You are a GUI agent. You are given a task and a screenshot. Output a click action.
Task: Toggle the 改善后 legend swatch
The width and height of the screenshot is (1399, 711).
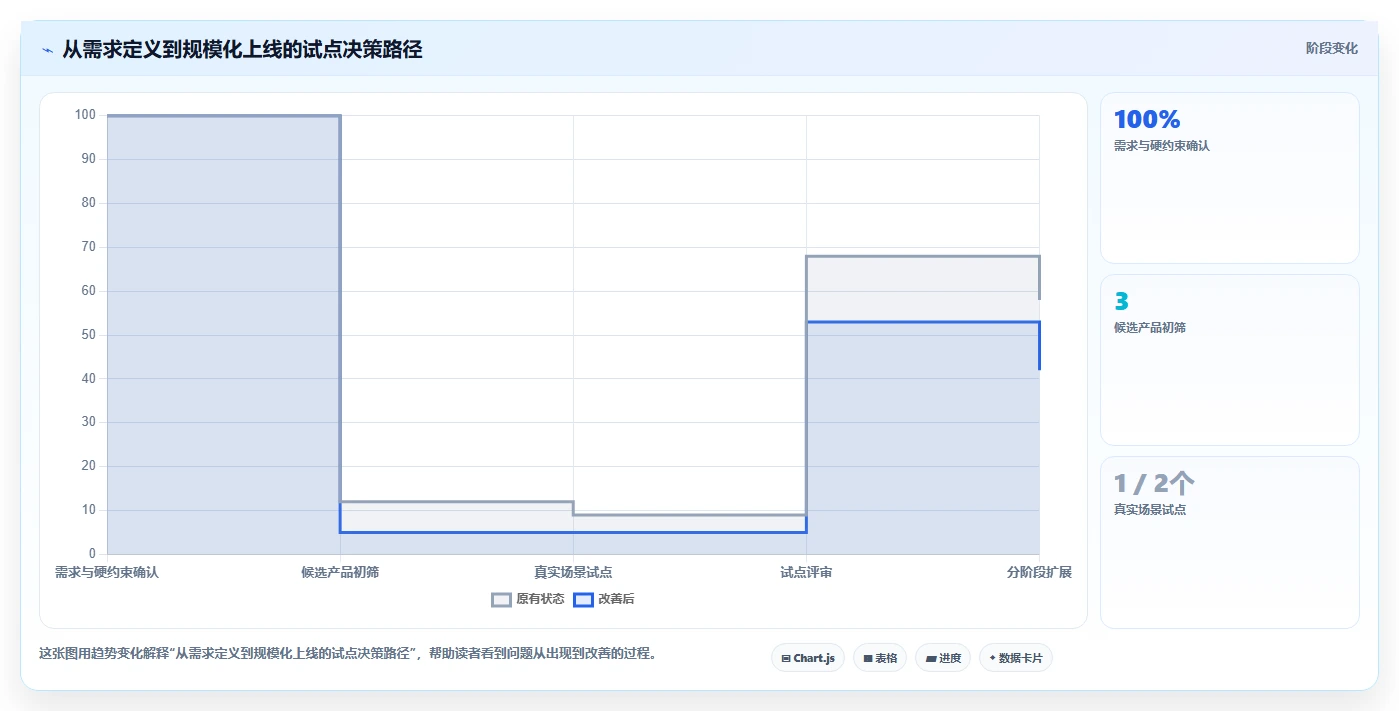[583, 599]
